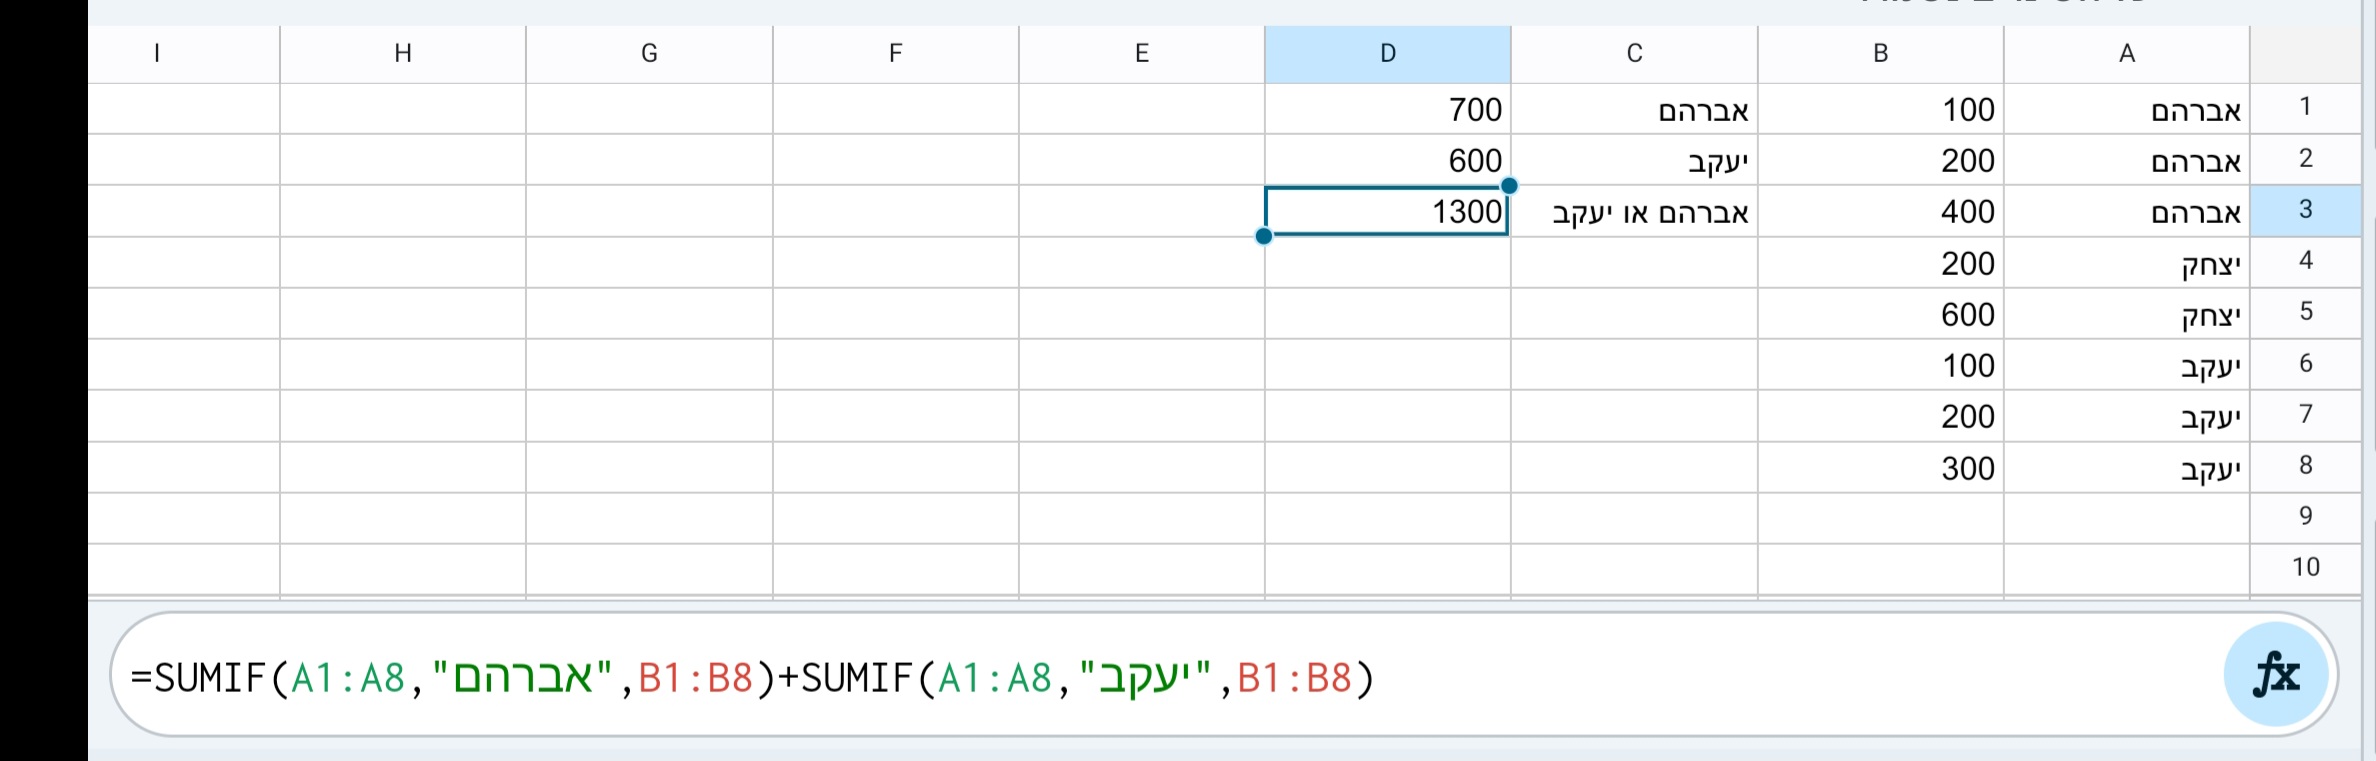Select cell C3 labeled אברהם או יעקב
Screen dimensions: 2376x761
point(1634,212)
